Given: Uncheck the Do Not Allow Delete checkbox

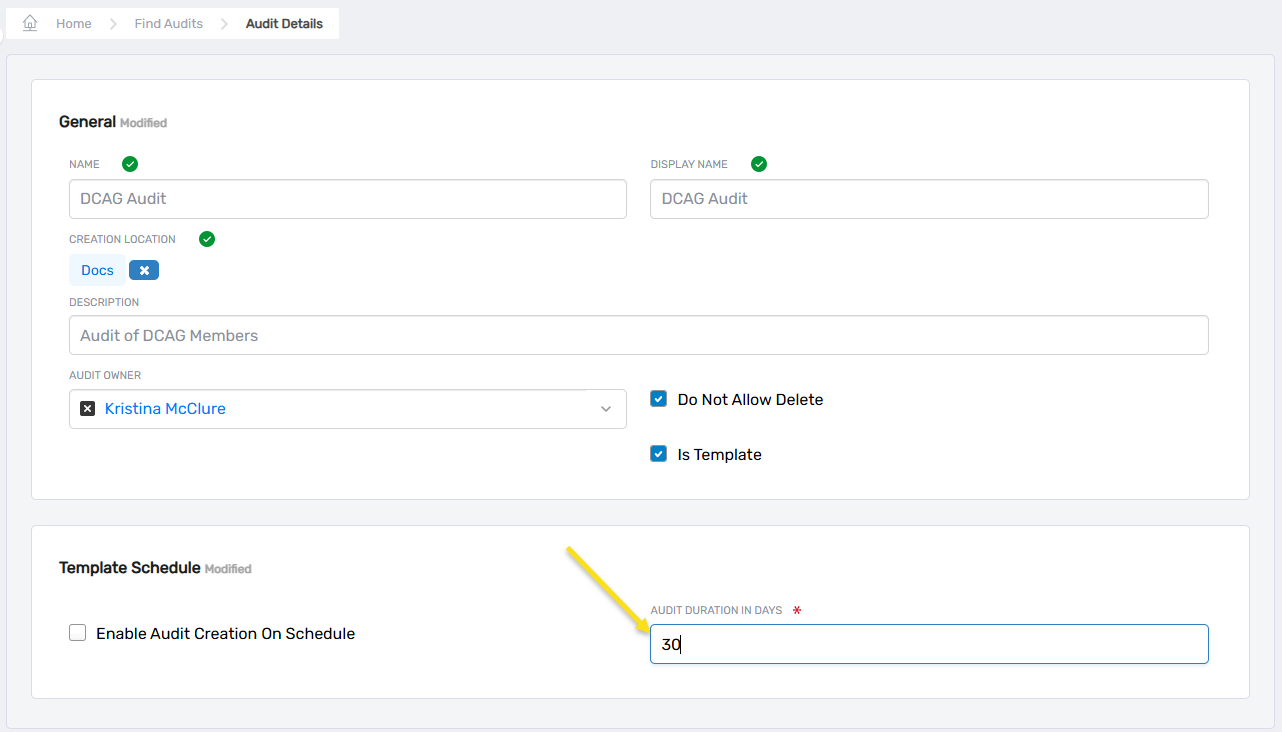Looking at the screenshot, I should click(658, 399).
